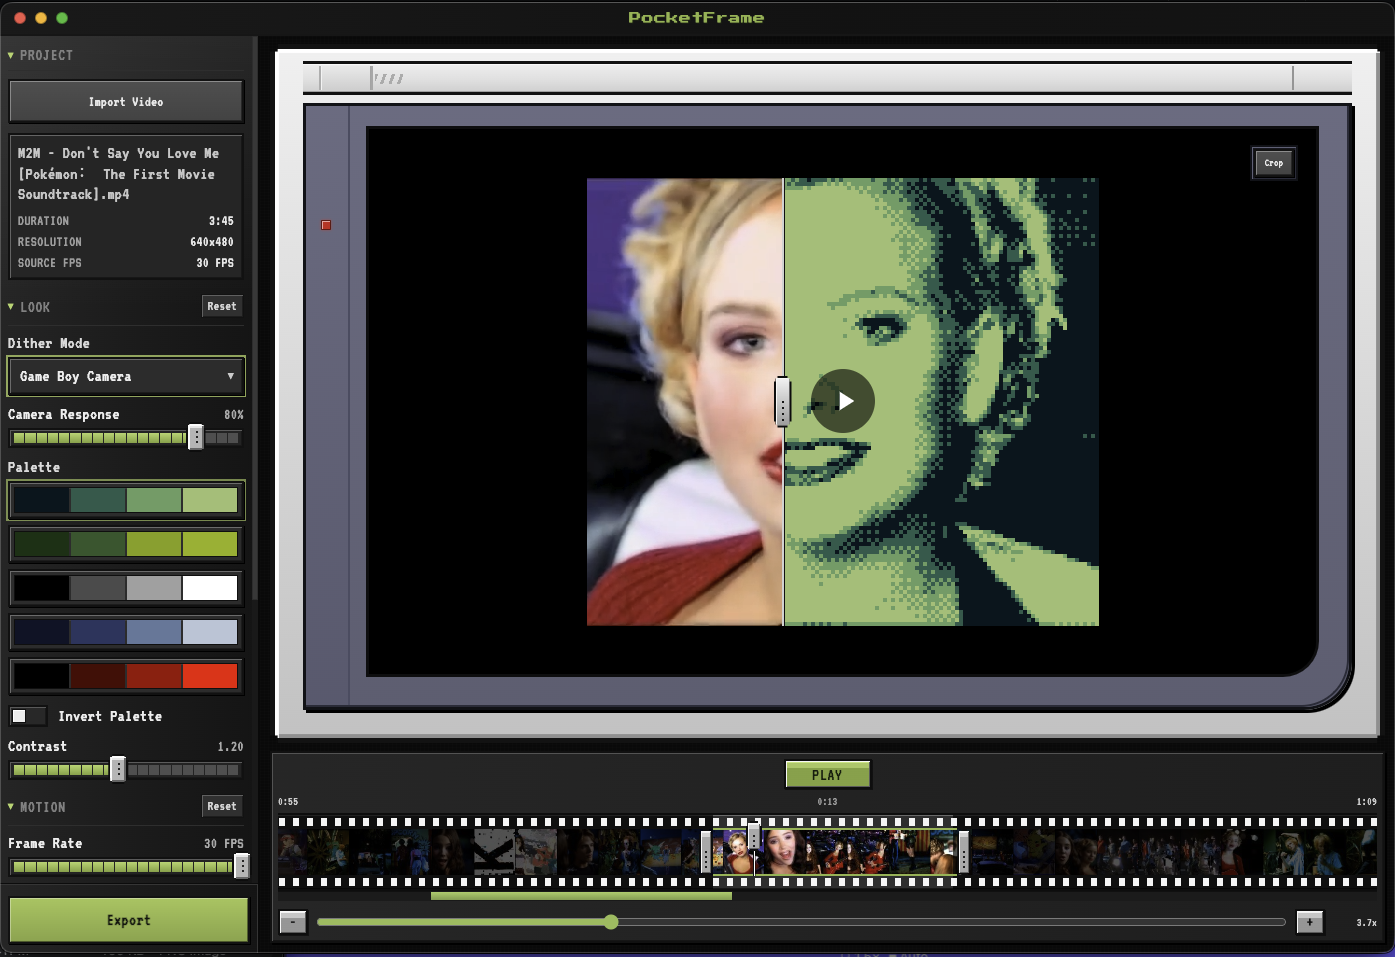Click the Frame Rate slider handle
Screen dimensions: 1395x957
(x=241, y=866)
